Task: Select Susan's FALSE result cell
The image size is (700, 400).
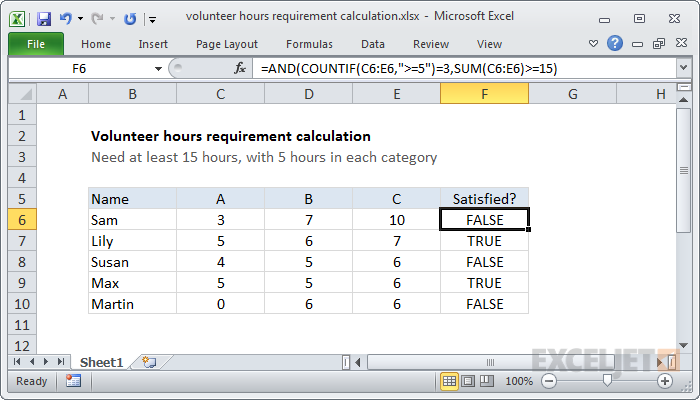Action: [x=484, y=262]
